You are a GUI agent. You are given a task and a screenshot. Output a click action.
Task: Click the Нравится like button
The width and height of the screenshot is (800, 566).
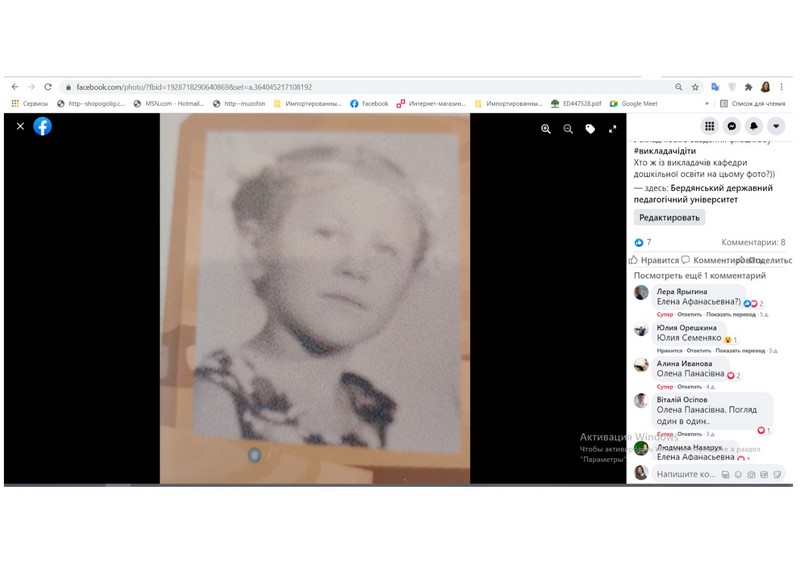(655, 260)
